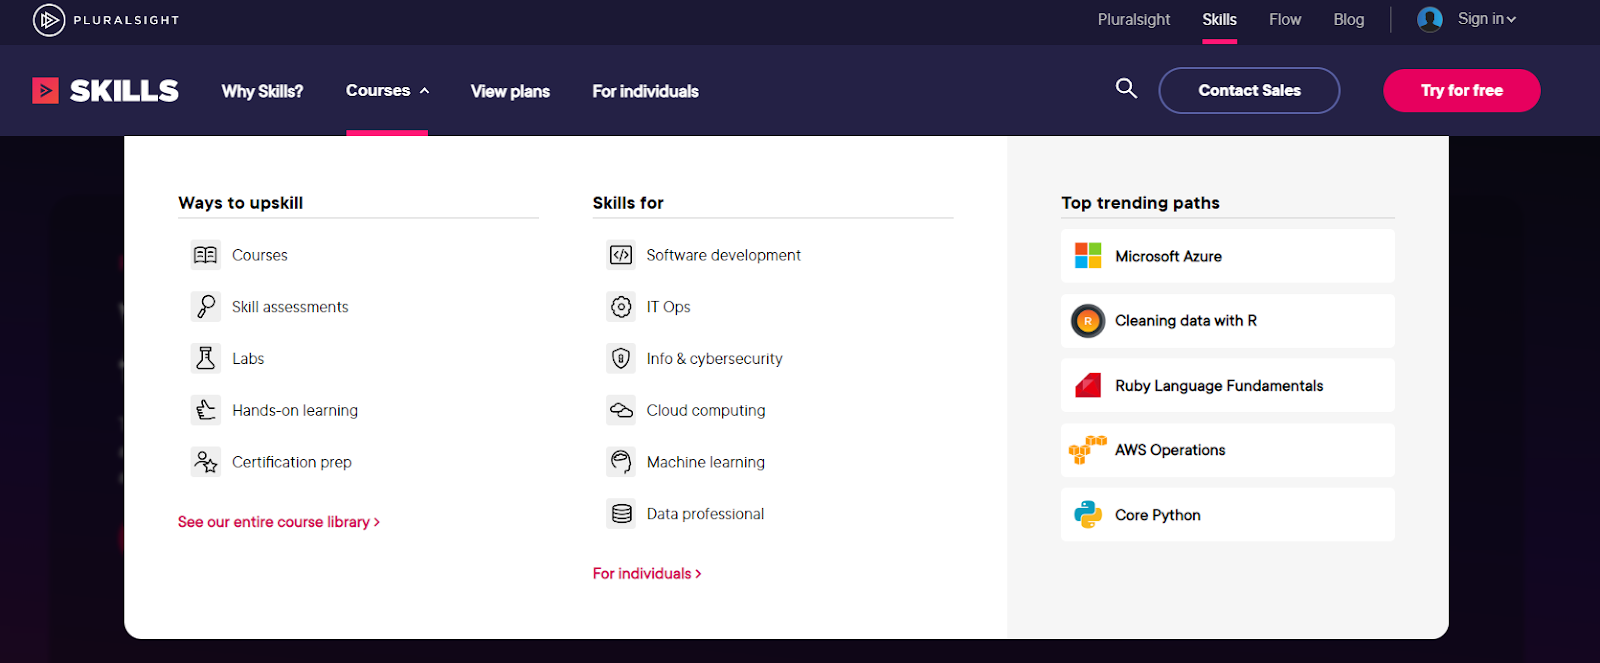Select the Skills top nav tab
The image size is (1600, 663).
[x=1219, y=19]
